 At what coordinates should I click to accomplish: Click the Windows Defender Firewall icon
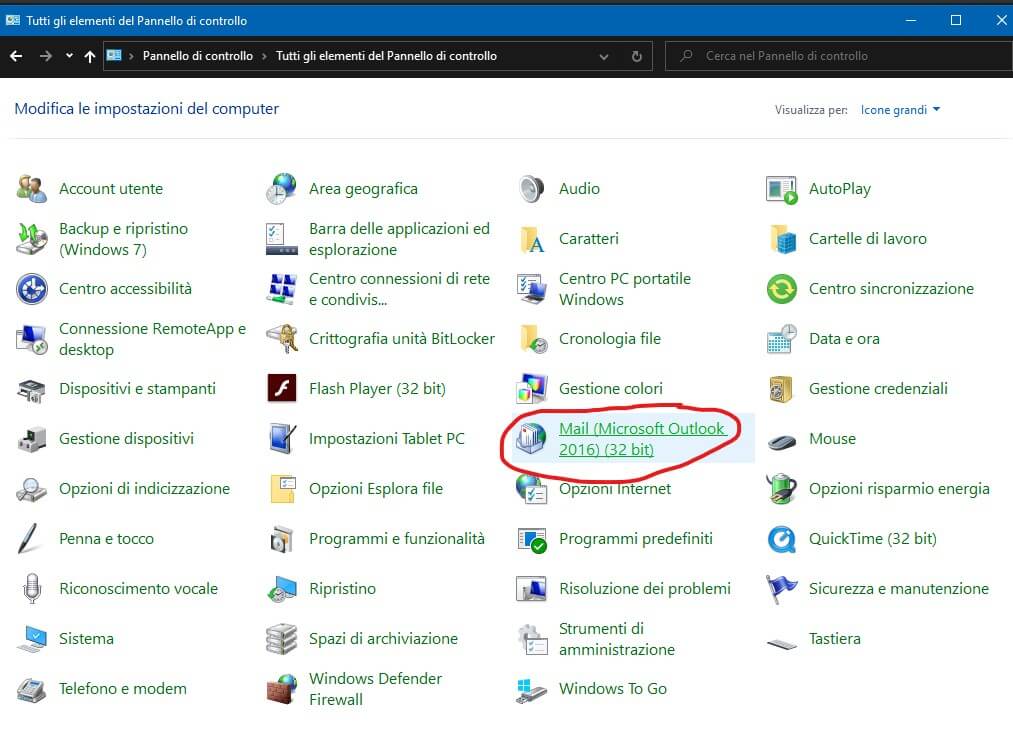tap(282, 689)
